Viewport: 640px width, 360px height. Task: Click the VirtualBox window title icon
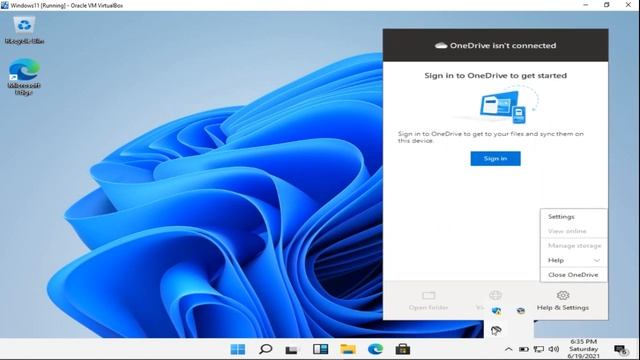pyautogui.click(x=4, y=5)
